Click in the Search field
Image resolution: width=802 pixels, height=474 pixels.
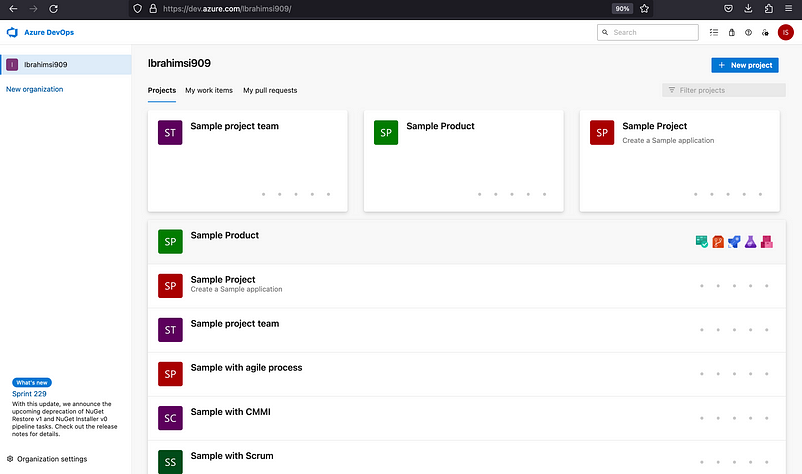[x=648, y=32]
